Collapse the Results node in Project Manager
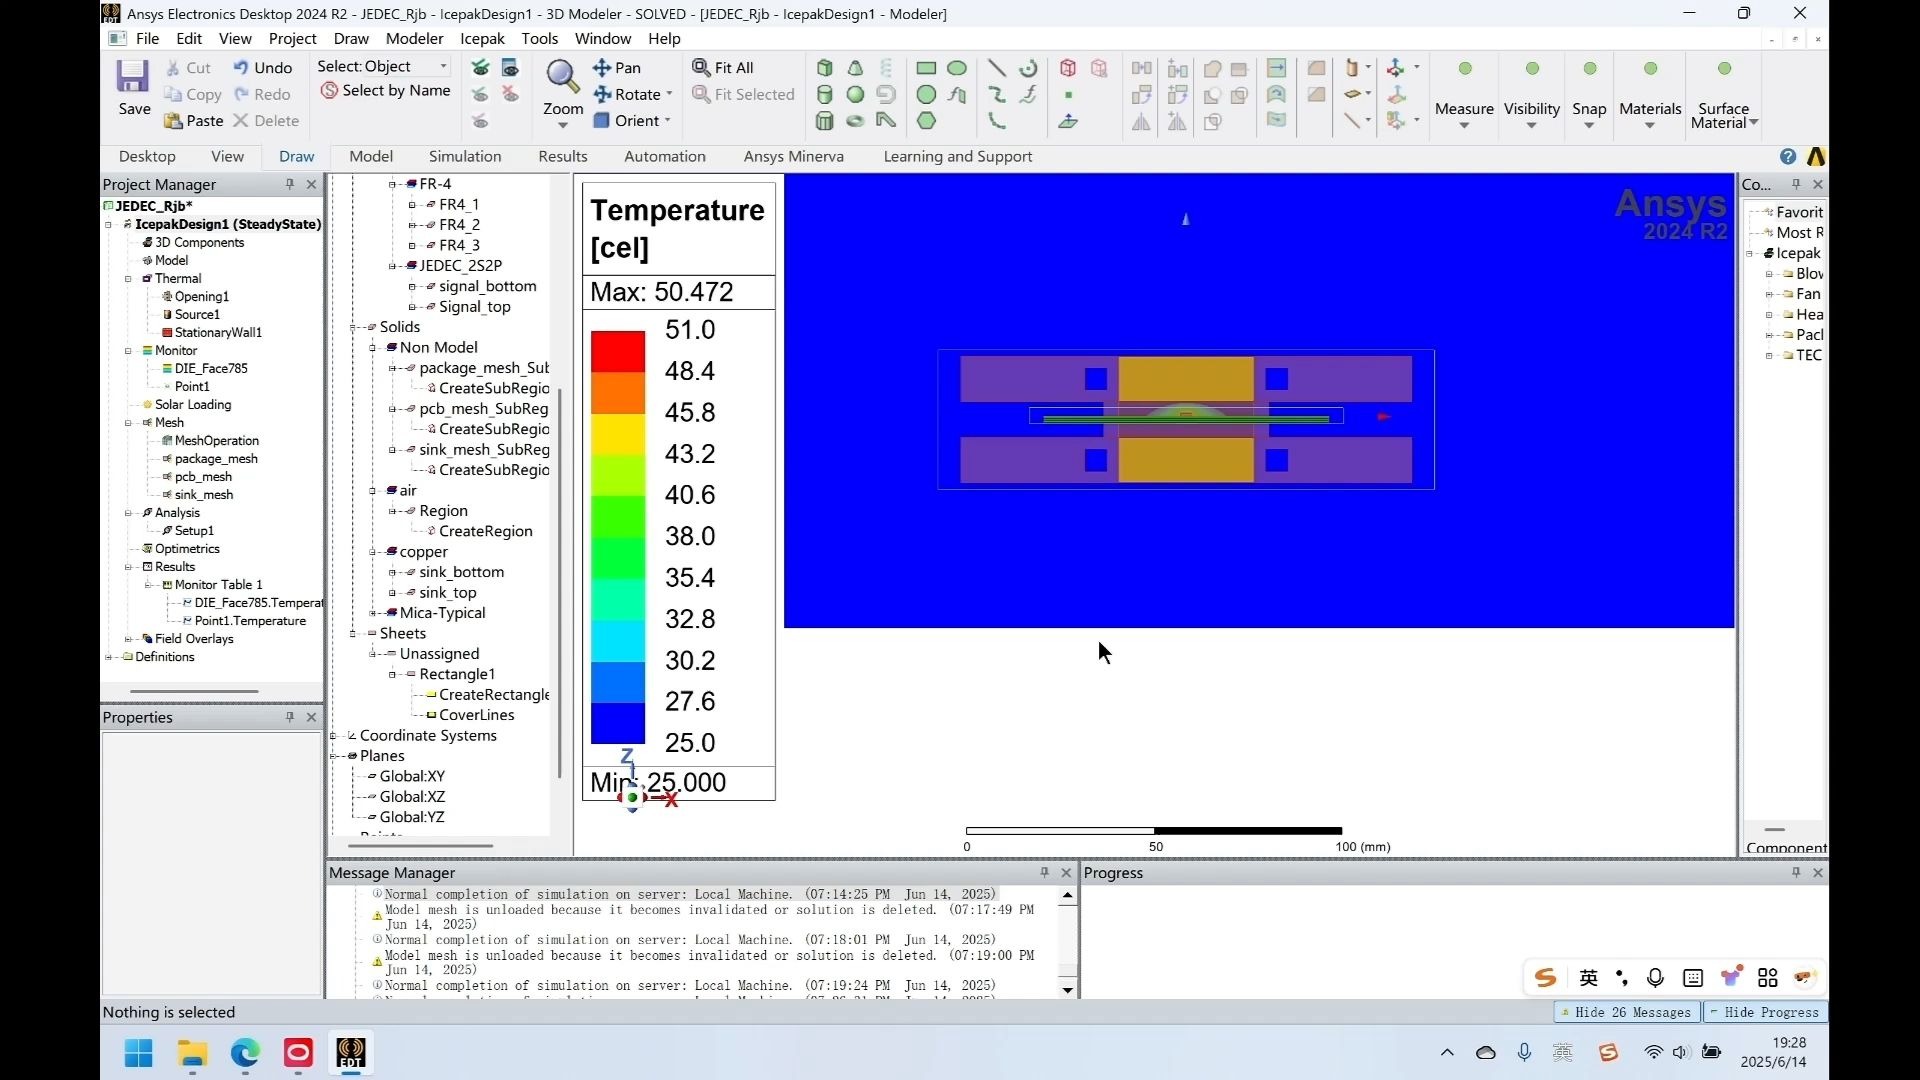Viewport: 1920px width, 1080px height. pos(128,567)
